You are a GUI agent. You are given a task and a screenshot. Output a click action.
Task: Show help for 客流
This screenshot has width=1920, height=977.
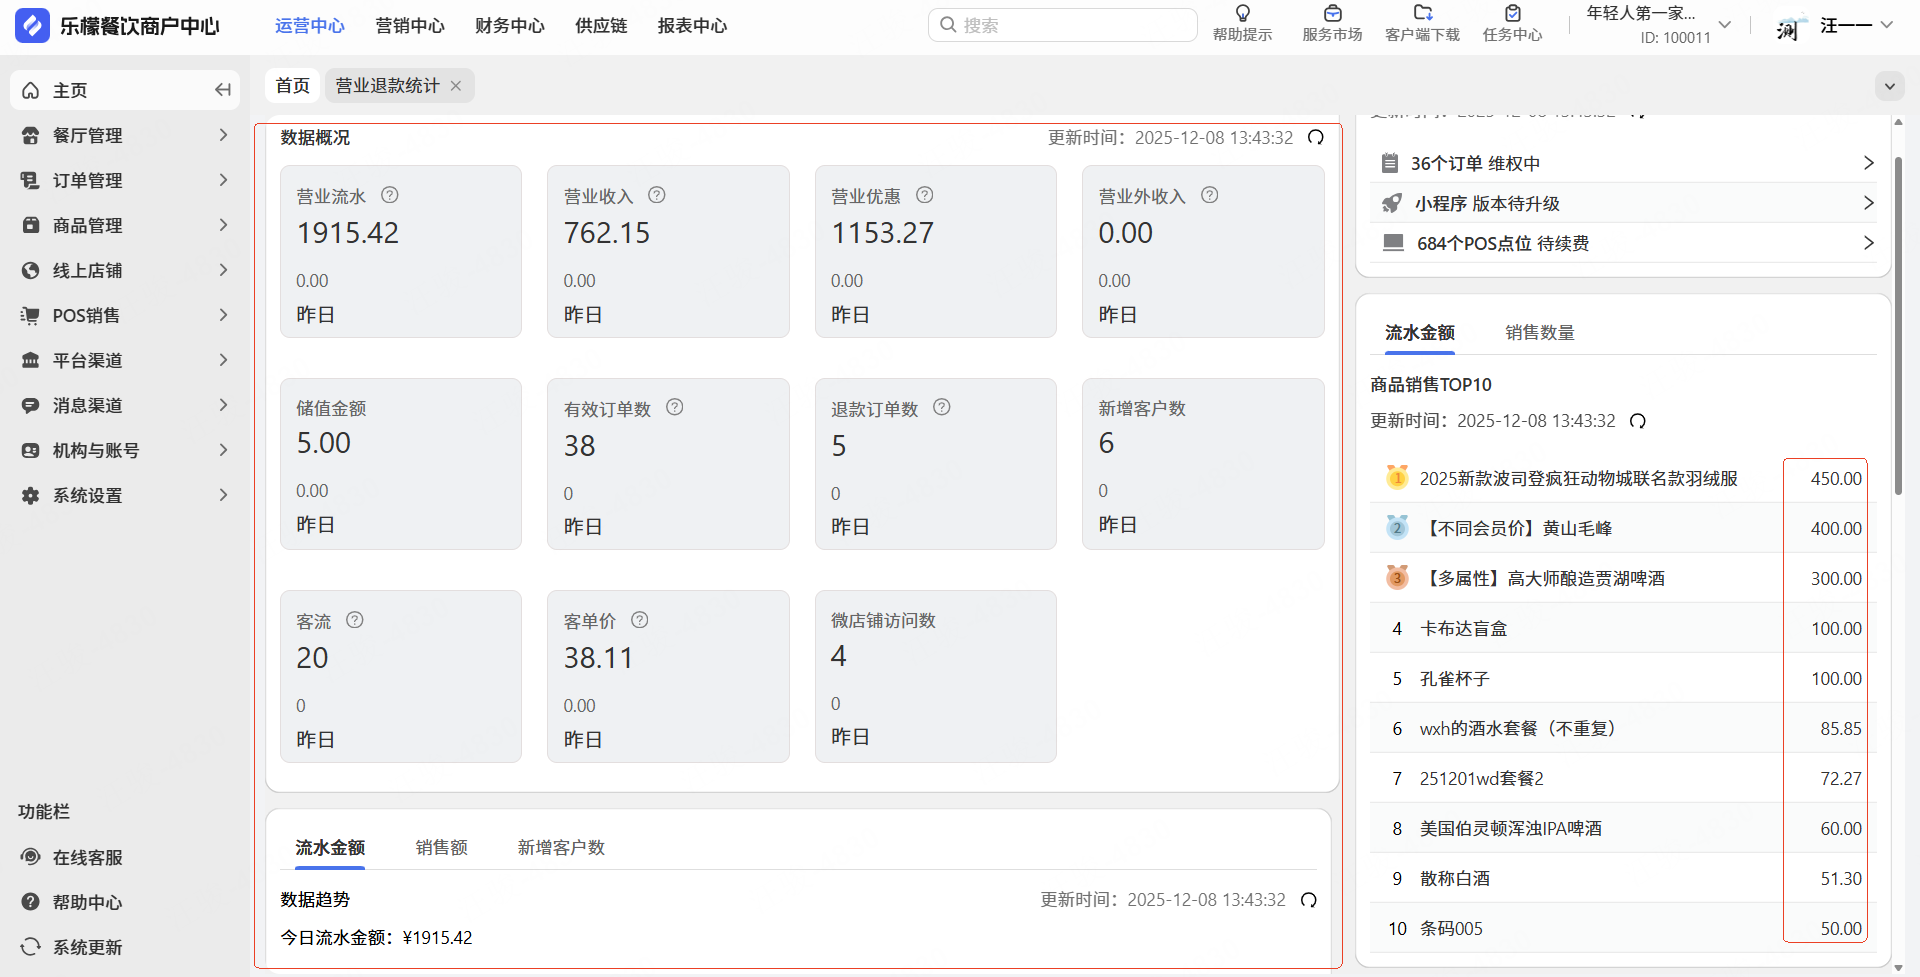(x=355, y=620)
